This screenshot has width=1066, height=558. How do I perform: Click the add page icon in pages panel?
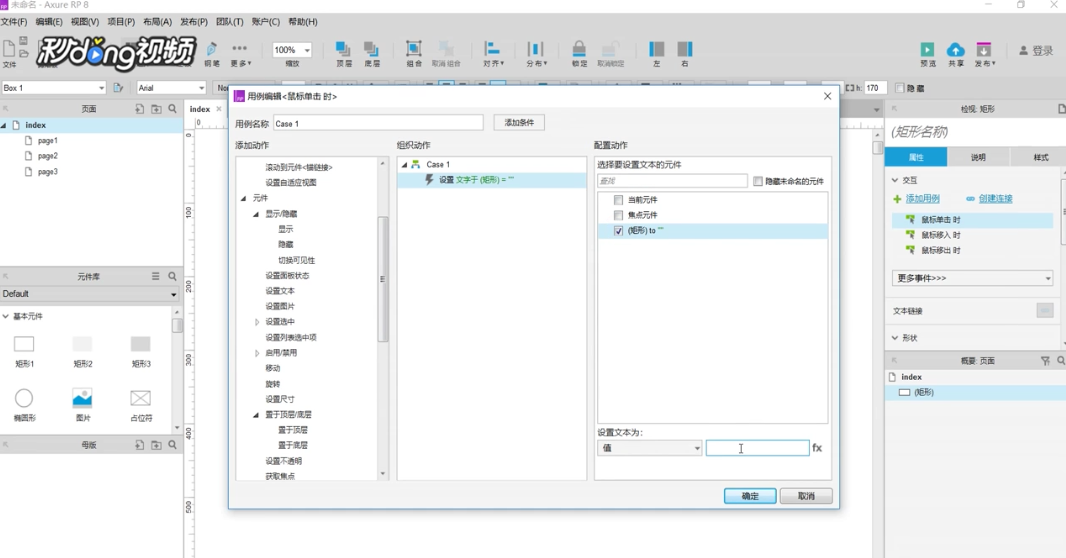[x=139, y=109]
